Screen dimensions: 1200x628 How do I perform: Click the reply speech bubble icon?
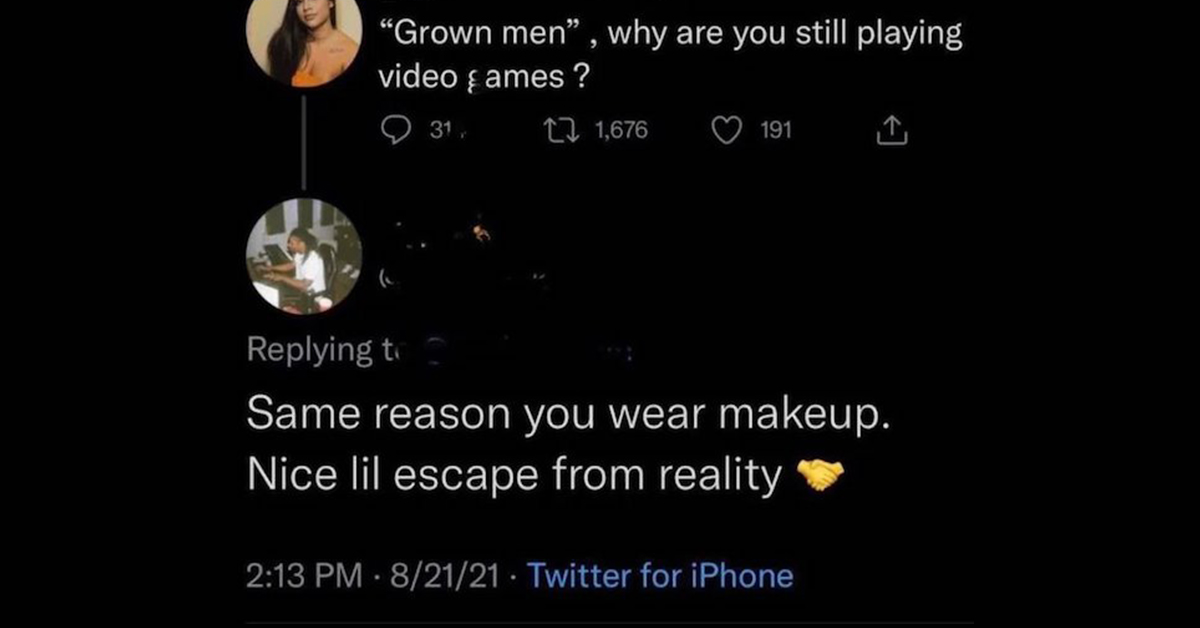pyautogui.click(x=397, y=130)
